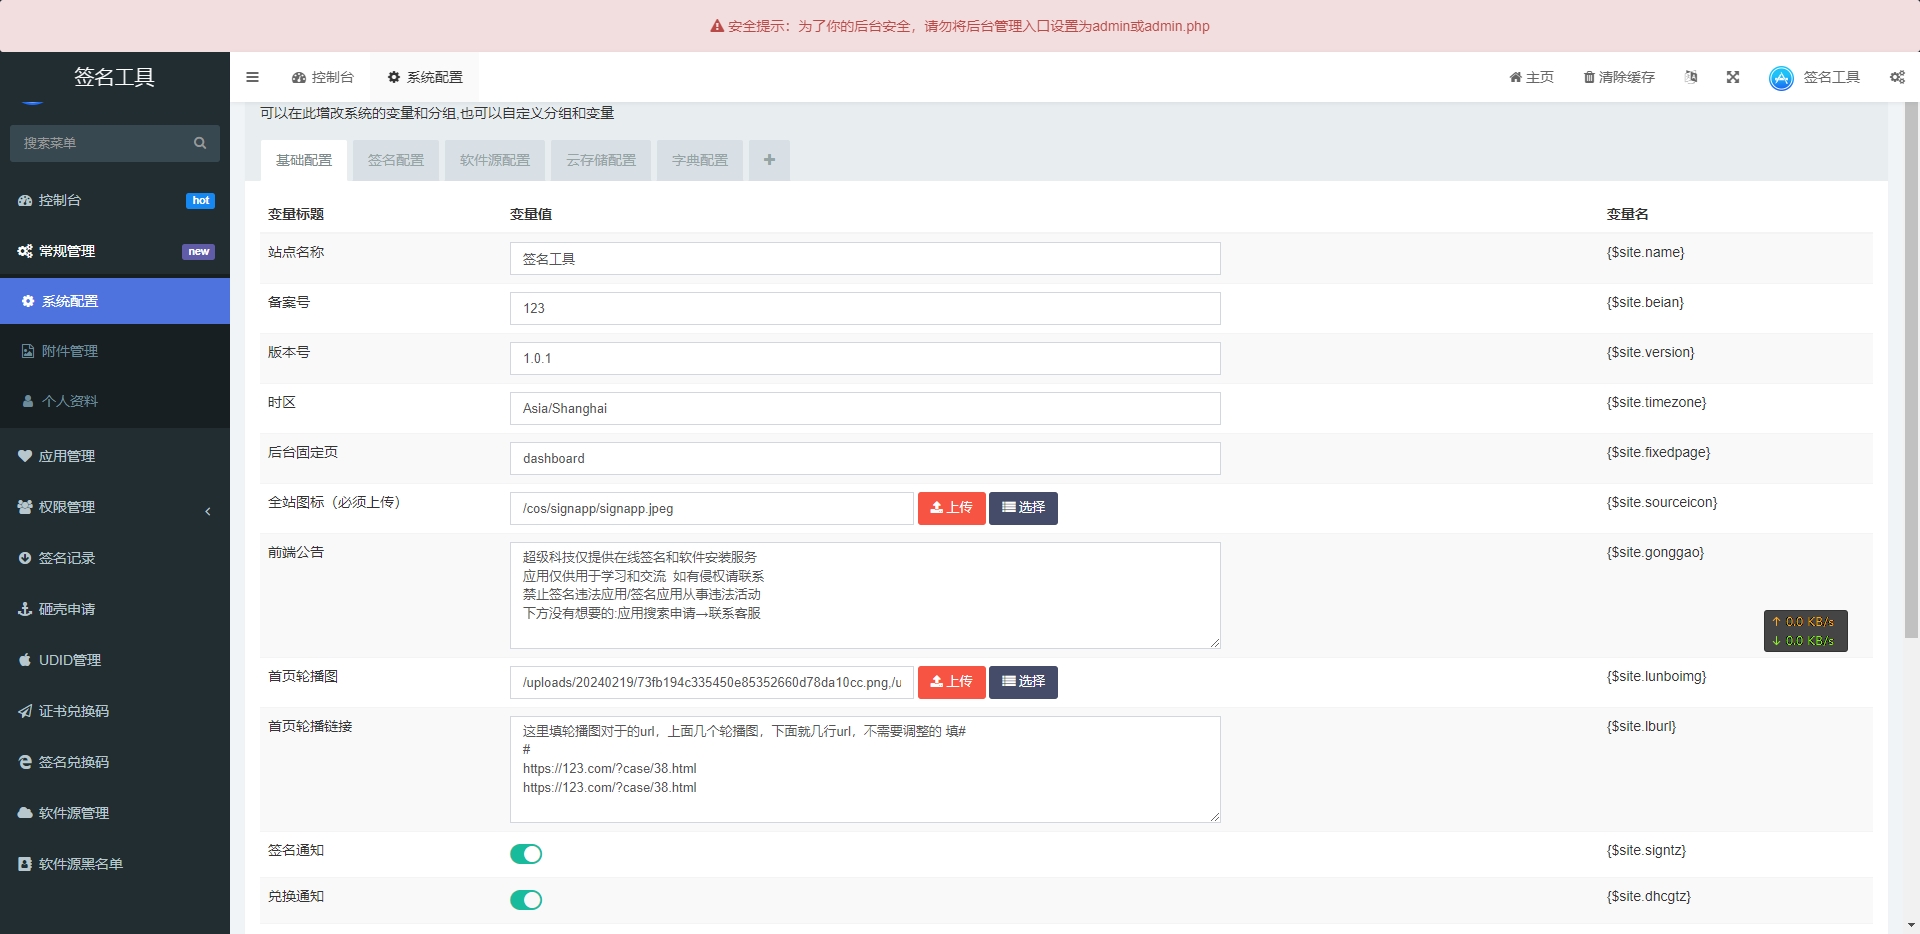This screenshot has height=934, width=1920.
Task: Switch to the 签名配置 tab
Action: click(x=396, y=160)
